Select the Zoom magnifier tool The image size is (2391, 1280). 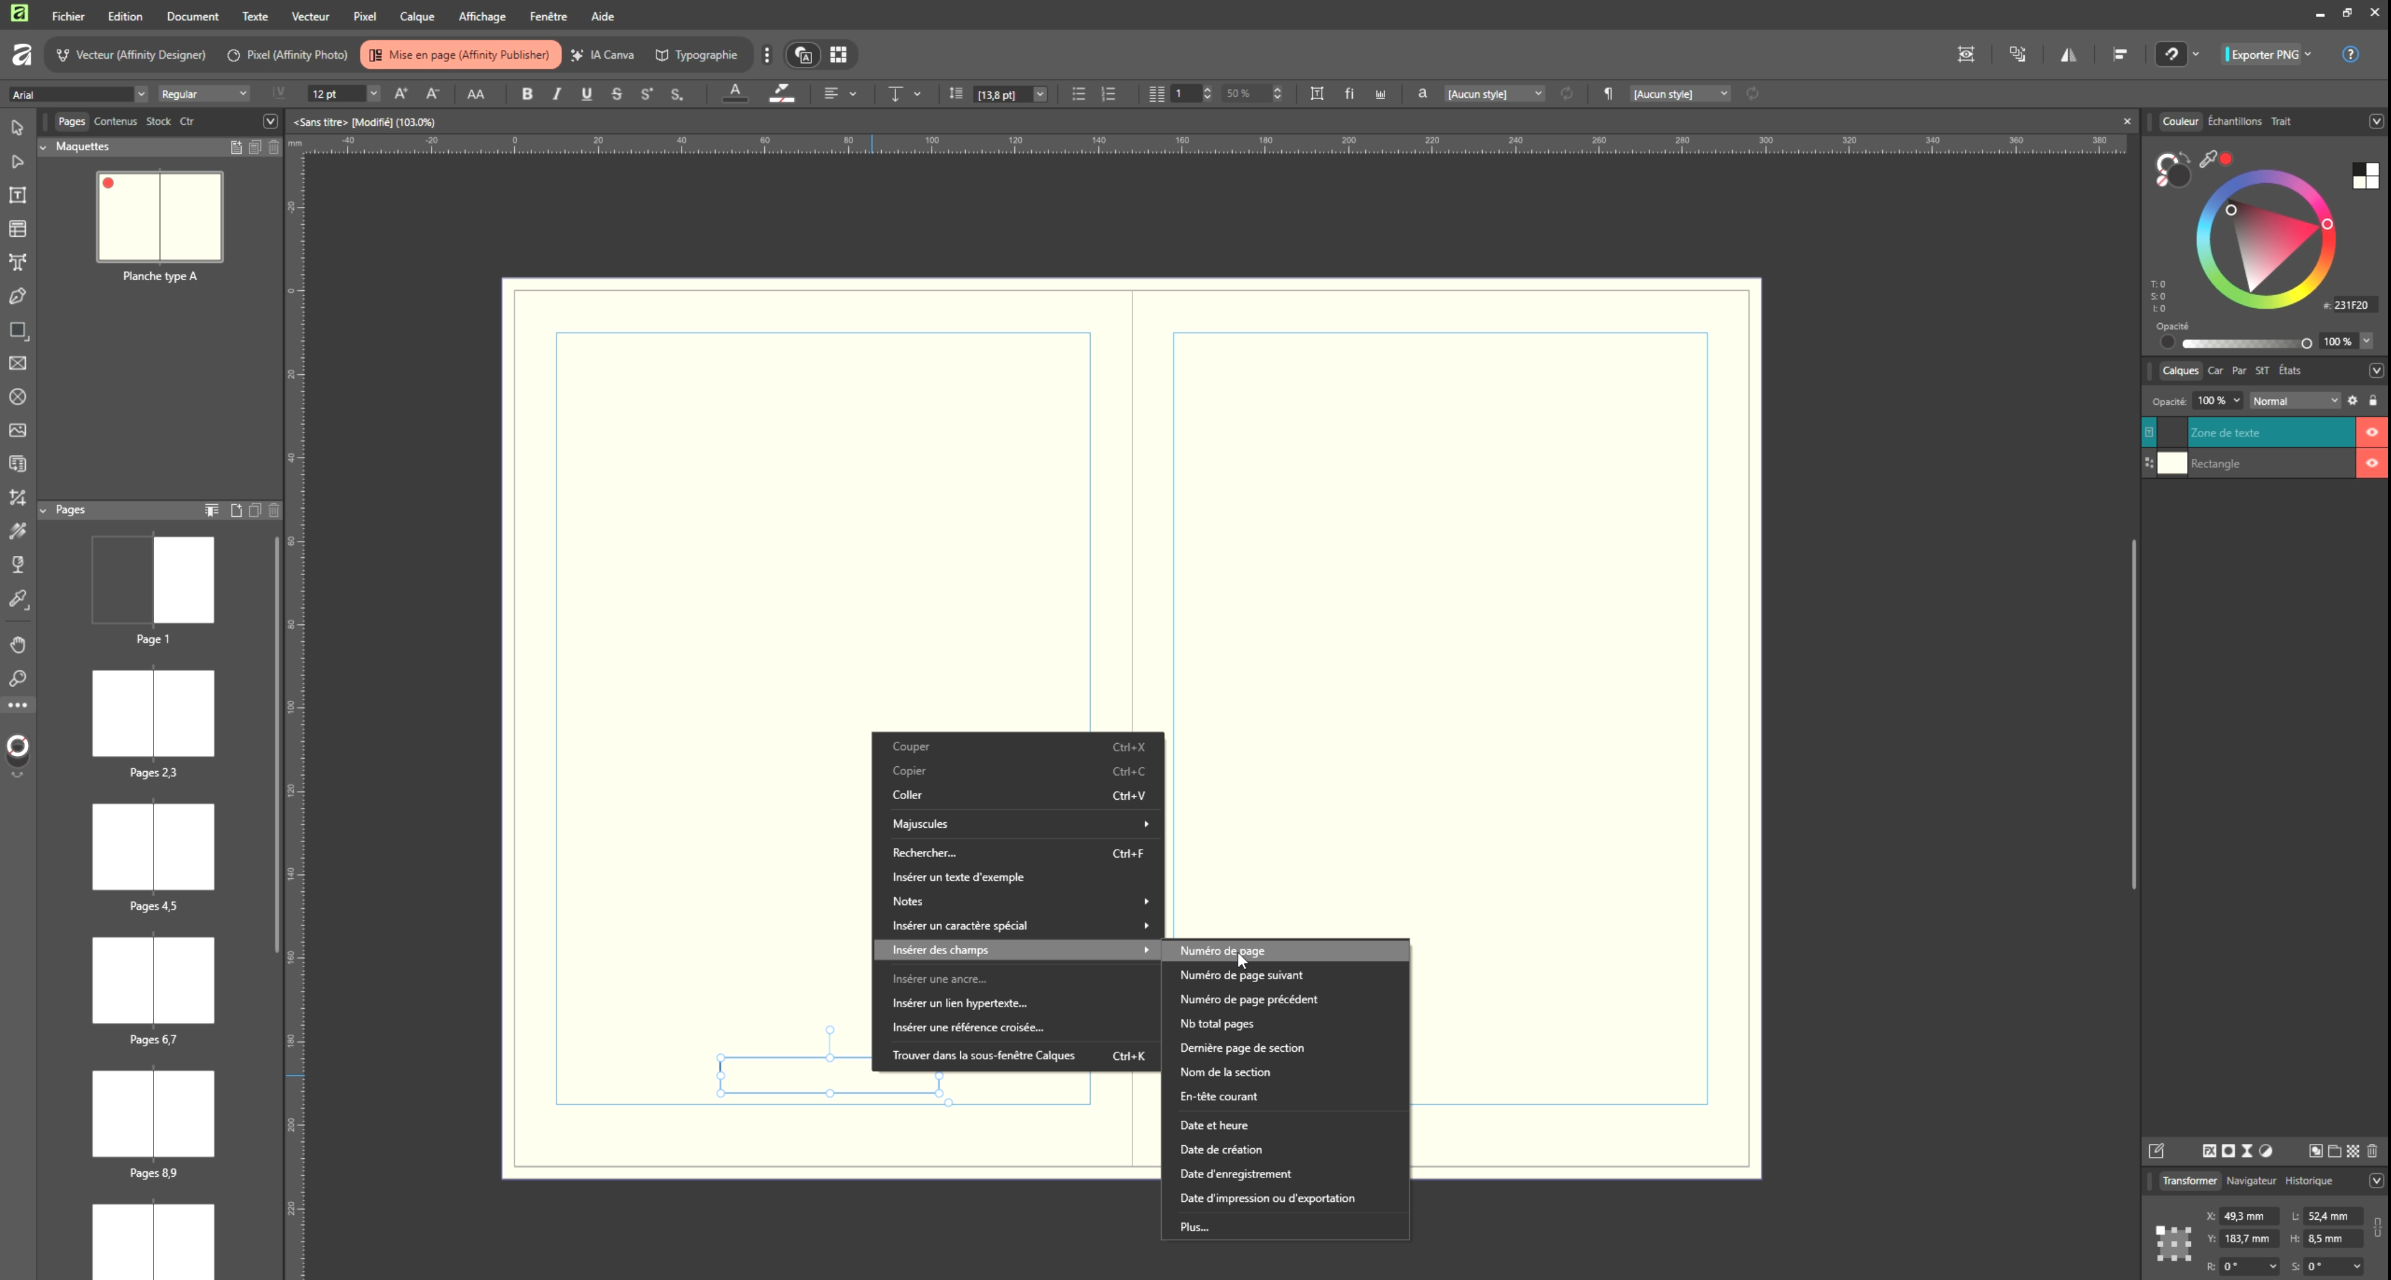(17, 679)
